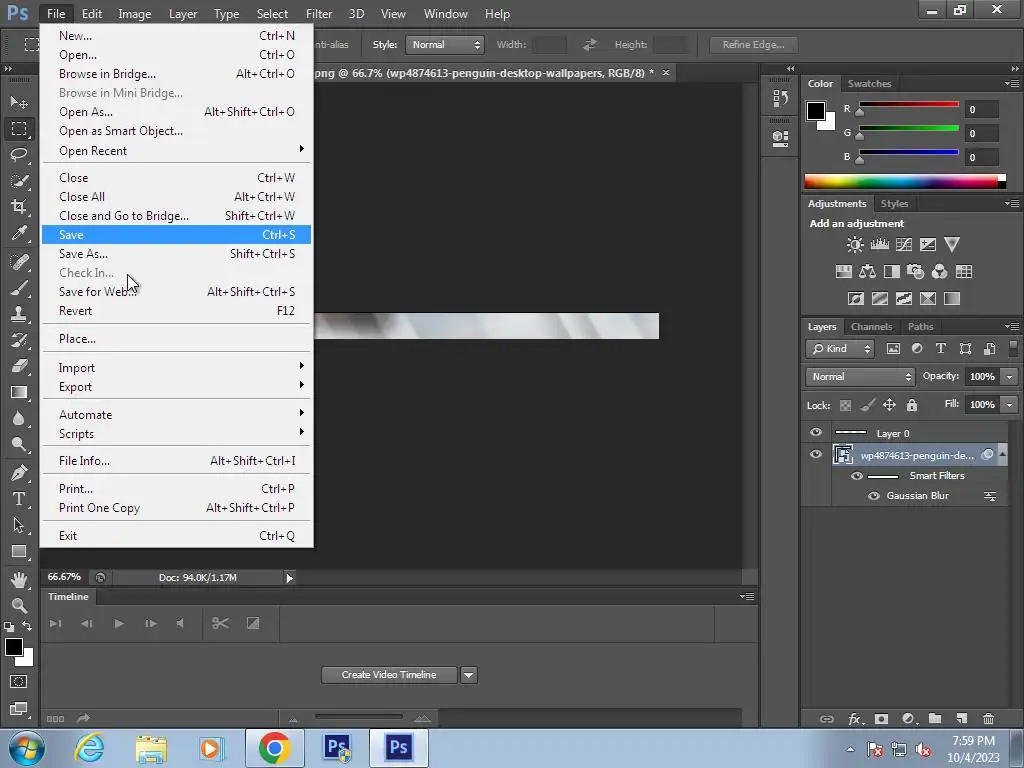Screen dimensions: 1024x768
Task: Select the Eyedropper tool
Action: (19, 233)
